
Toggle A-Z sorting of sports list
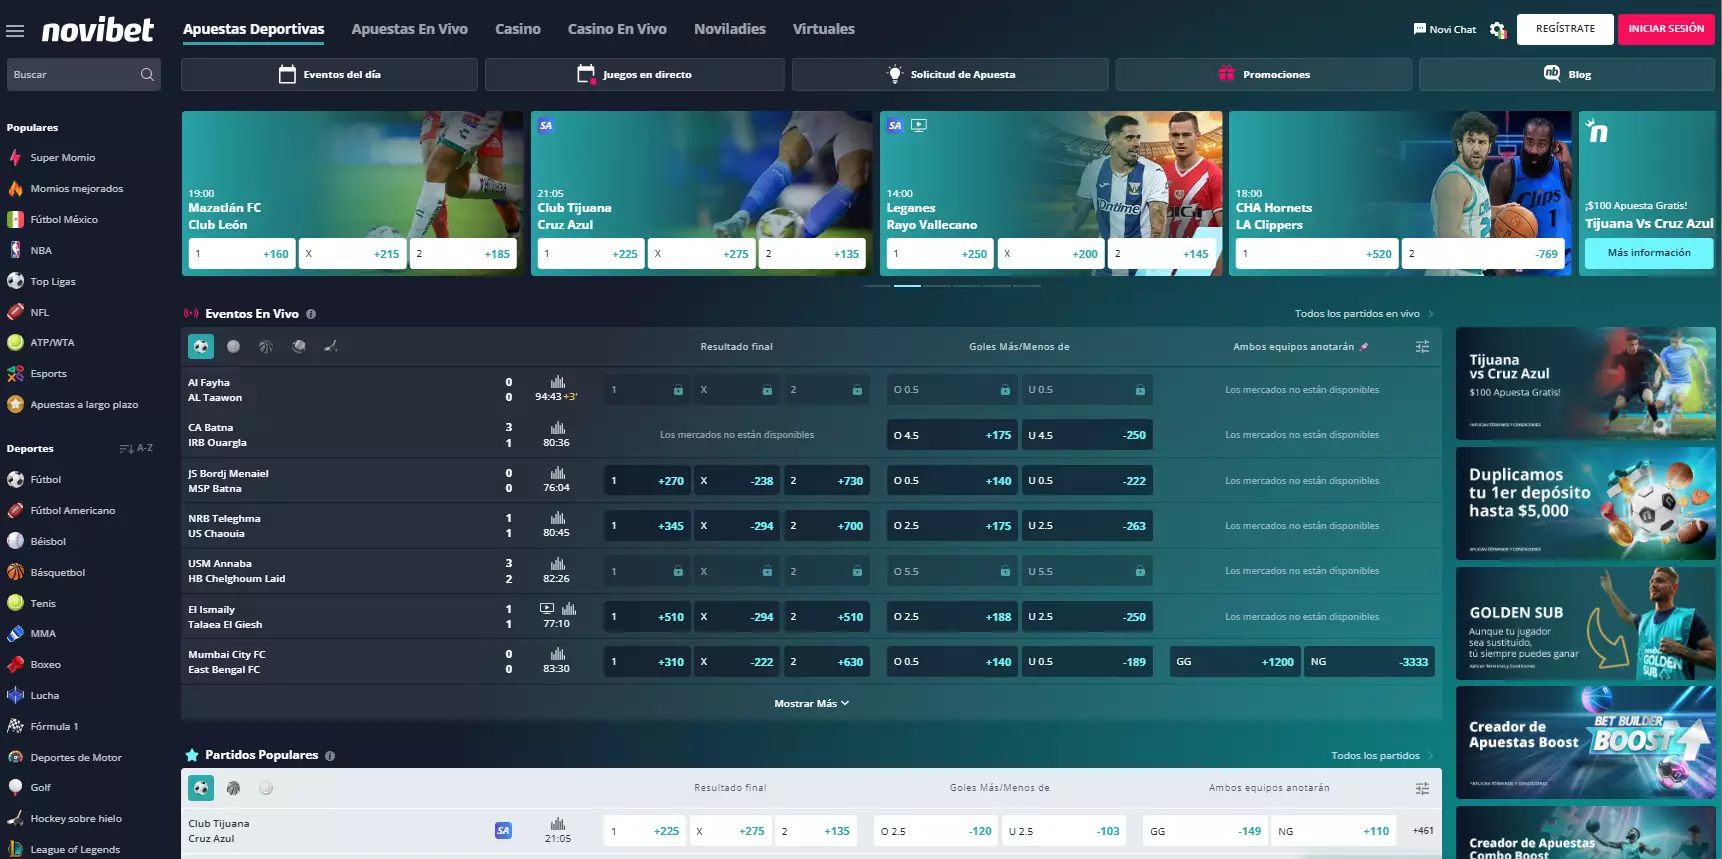(x=136, y=449)
